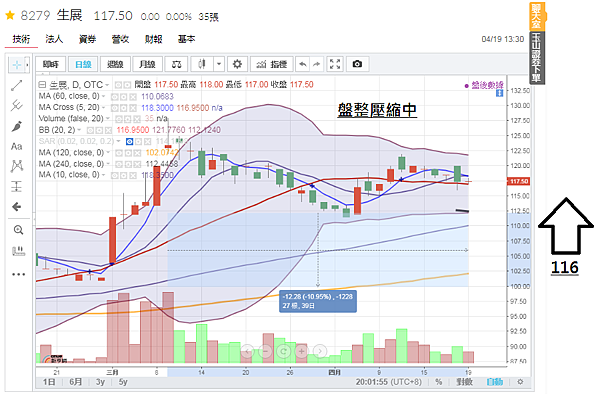This screenshot has height=400, width=600.
Task: Set range to 5y
Action: [123, 382]
